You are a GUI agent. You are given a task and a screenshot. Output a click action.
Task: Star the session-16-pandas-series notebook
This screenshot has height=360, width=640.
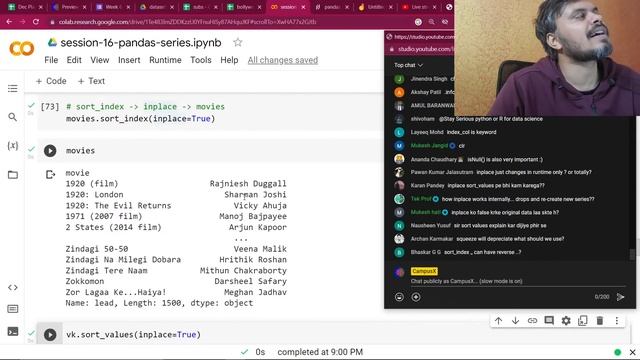[x=238, y=42]
